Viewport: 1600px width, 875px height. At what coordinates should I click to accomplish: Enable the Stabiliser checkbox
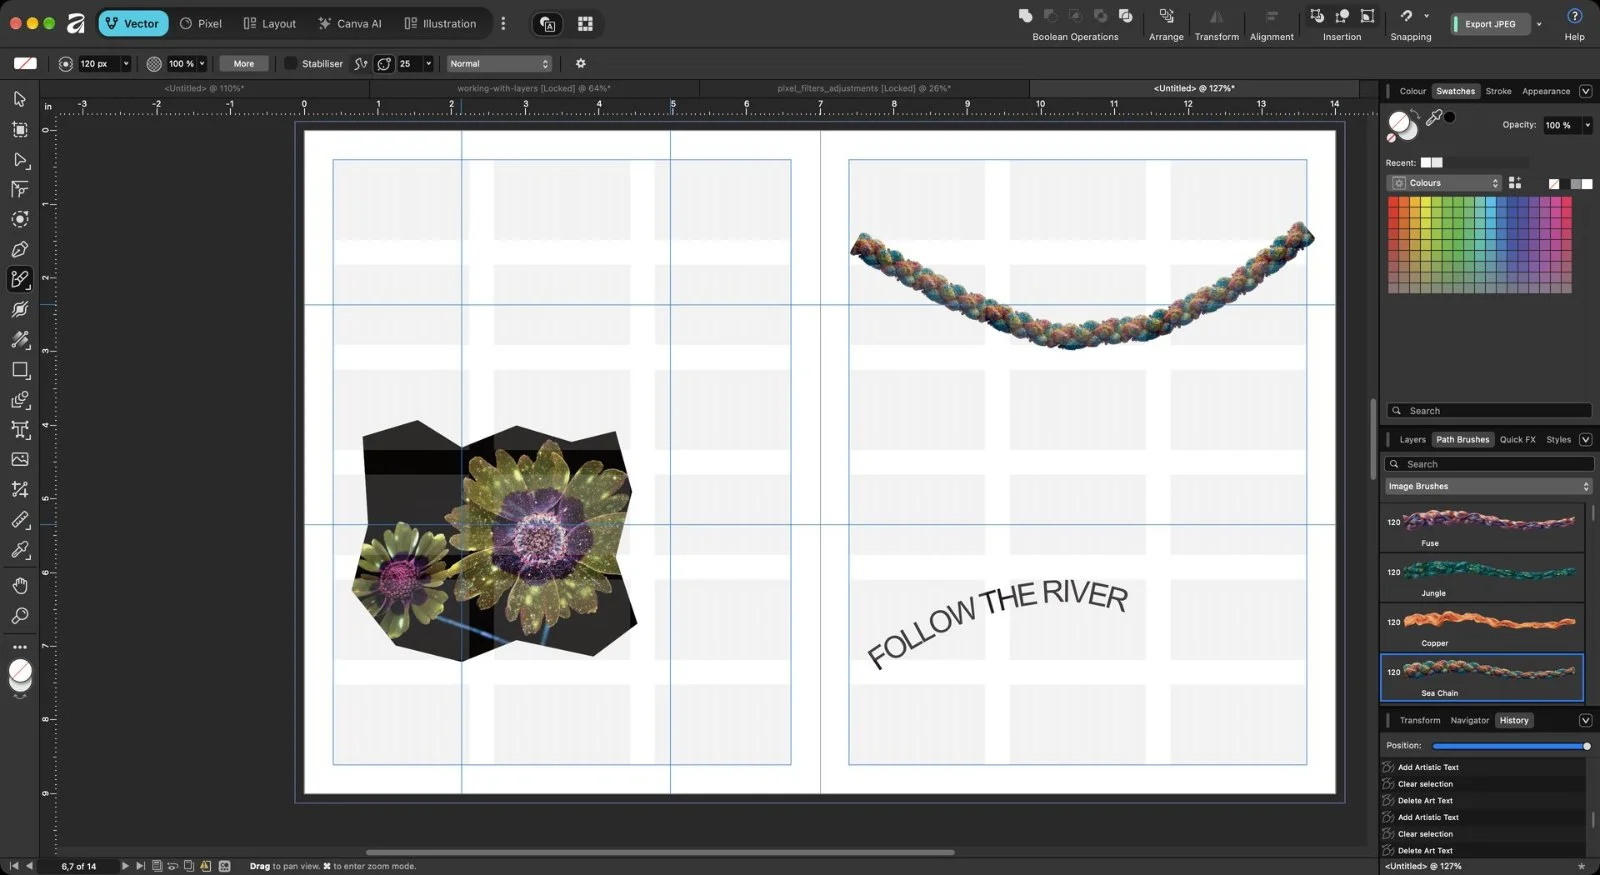(x=290, y=63)
